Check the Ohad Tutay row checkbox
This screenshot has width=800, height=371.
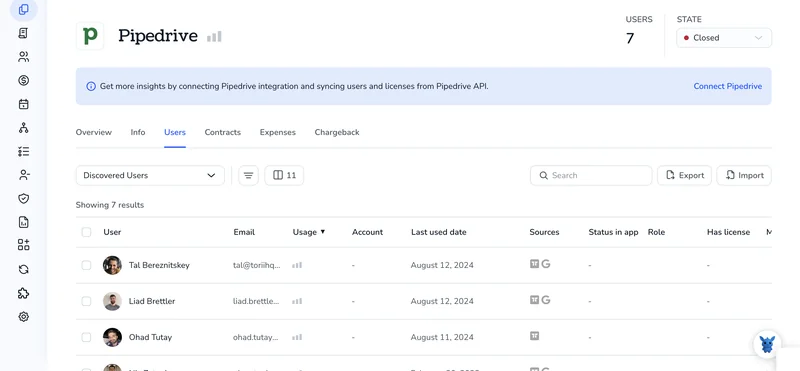(86, 337)
